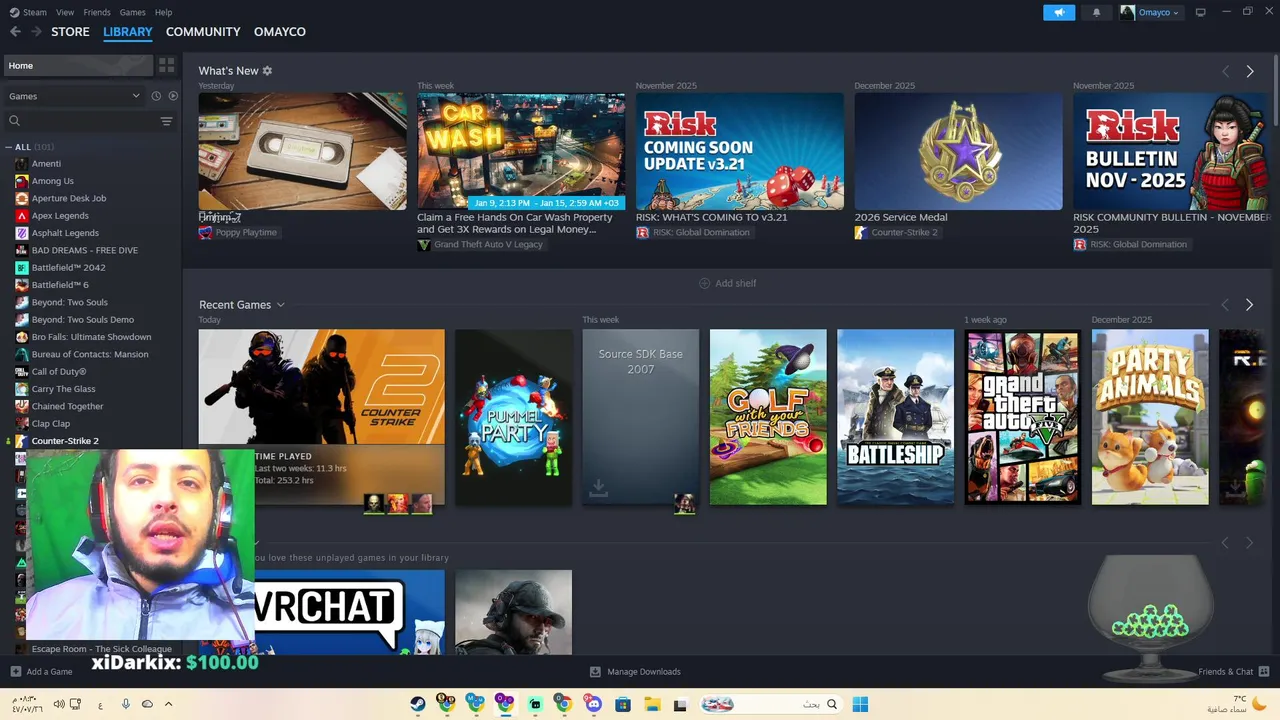Open the Car Wash GTA news card
The image size is (1280, 720).
(521, 151)
